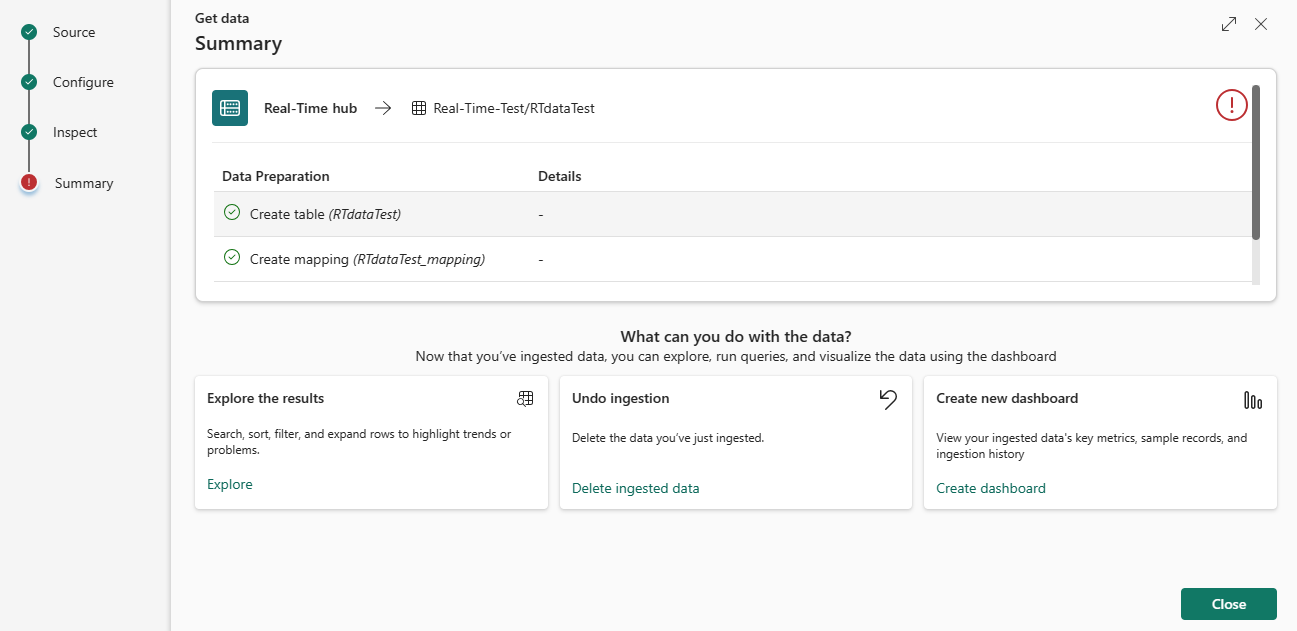Click the table icon beside Real-Time-Test/RTdataTest
The image size is (1297, 631).
coord(419,108)
